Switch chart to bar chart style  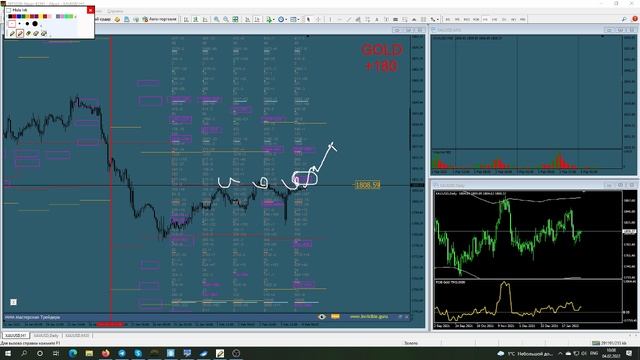(x=186, y=19)
